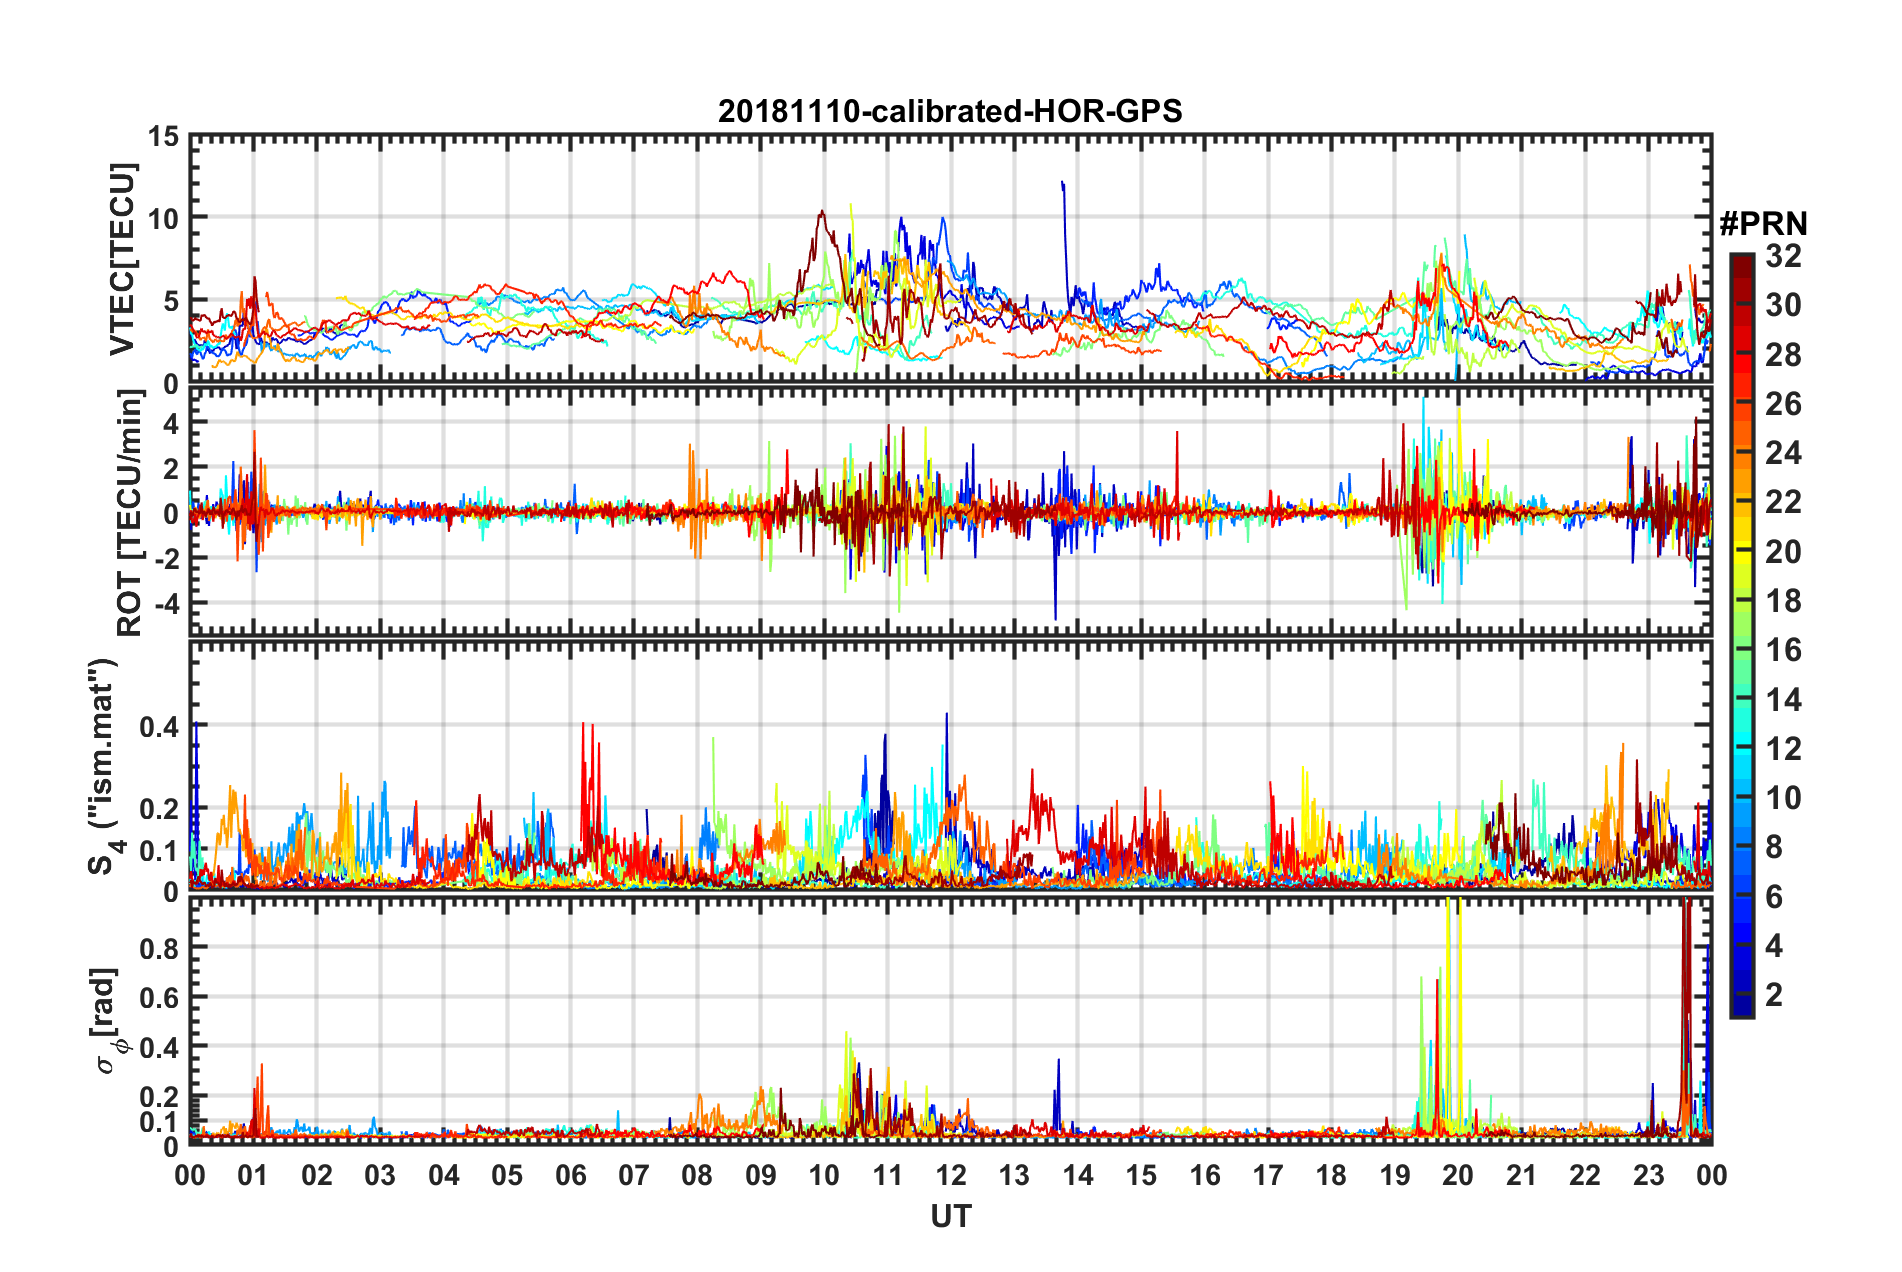
Task: Click inside the VTEC plot panel
Action: point(951,258)
